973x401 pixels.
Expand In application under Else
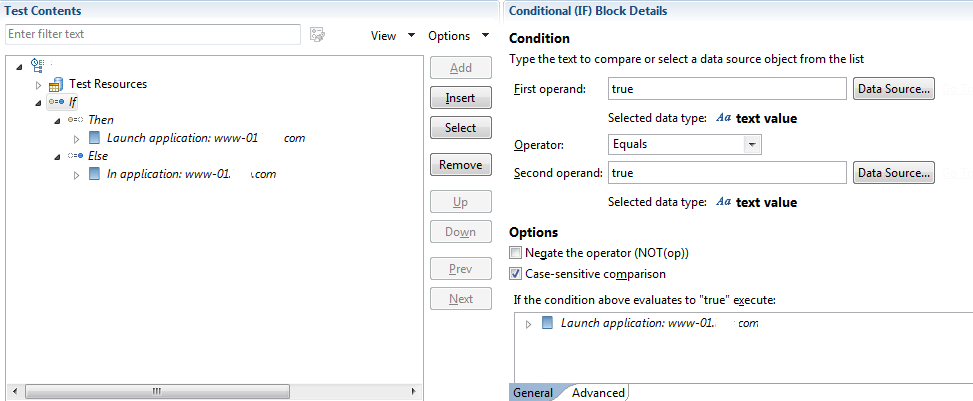[x=77, y=175]
